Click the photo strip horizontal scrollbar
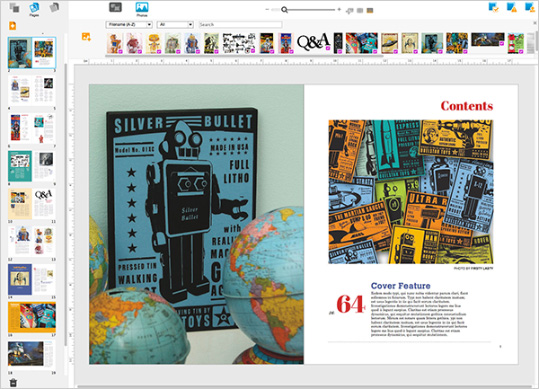 tap(244, 55)
